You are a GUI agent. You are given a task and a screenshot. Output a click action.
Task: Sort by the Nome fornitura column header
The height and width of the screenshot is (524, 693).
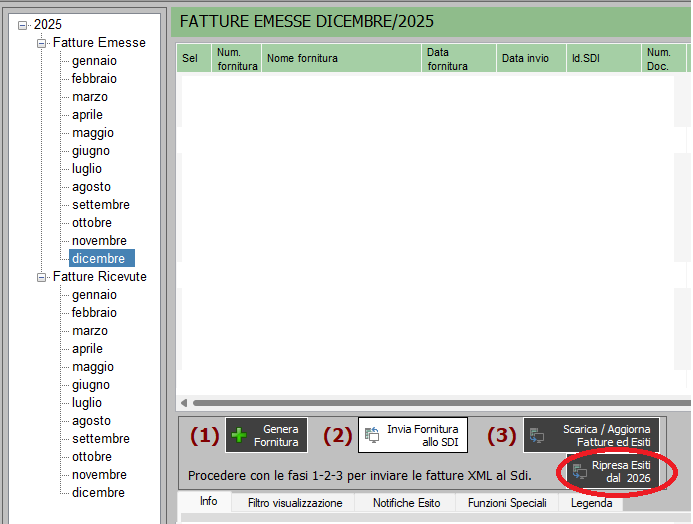pos(302,59)
